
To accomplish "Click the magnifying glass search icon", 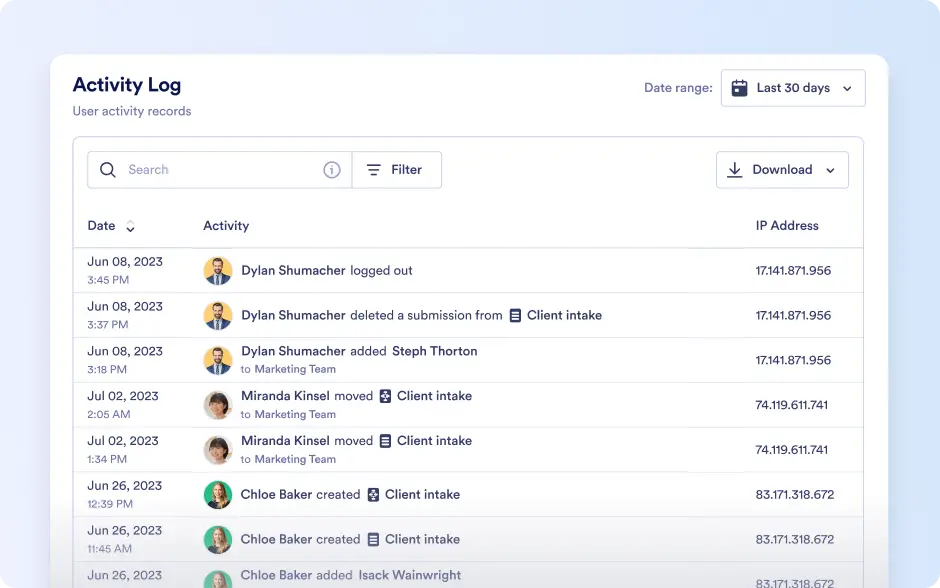I will pos(108,170).
